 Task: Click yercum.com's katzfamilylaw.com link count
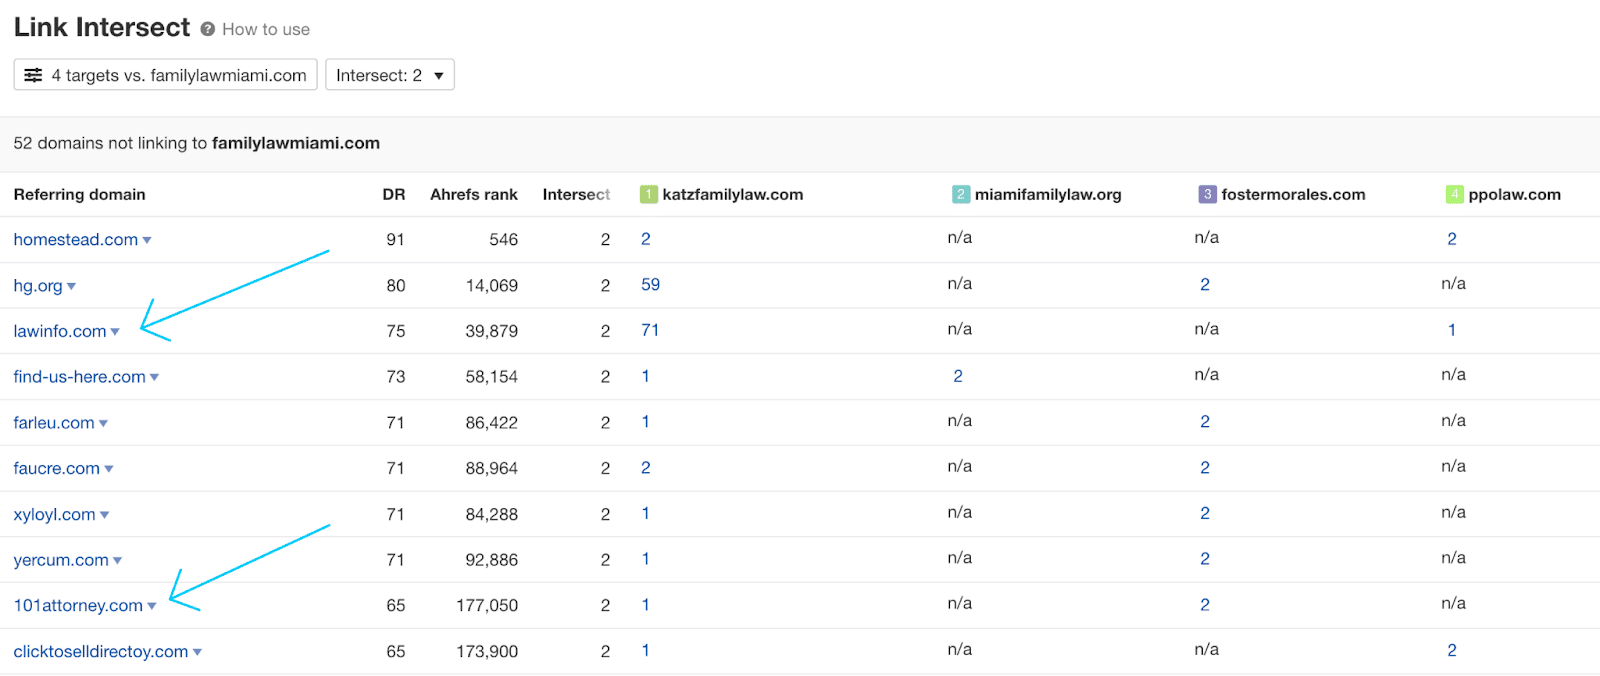pos(646,560)
